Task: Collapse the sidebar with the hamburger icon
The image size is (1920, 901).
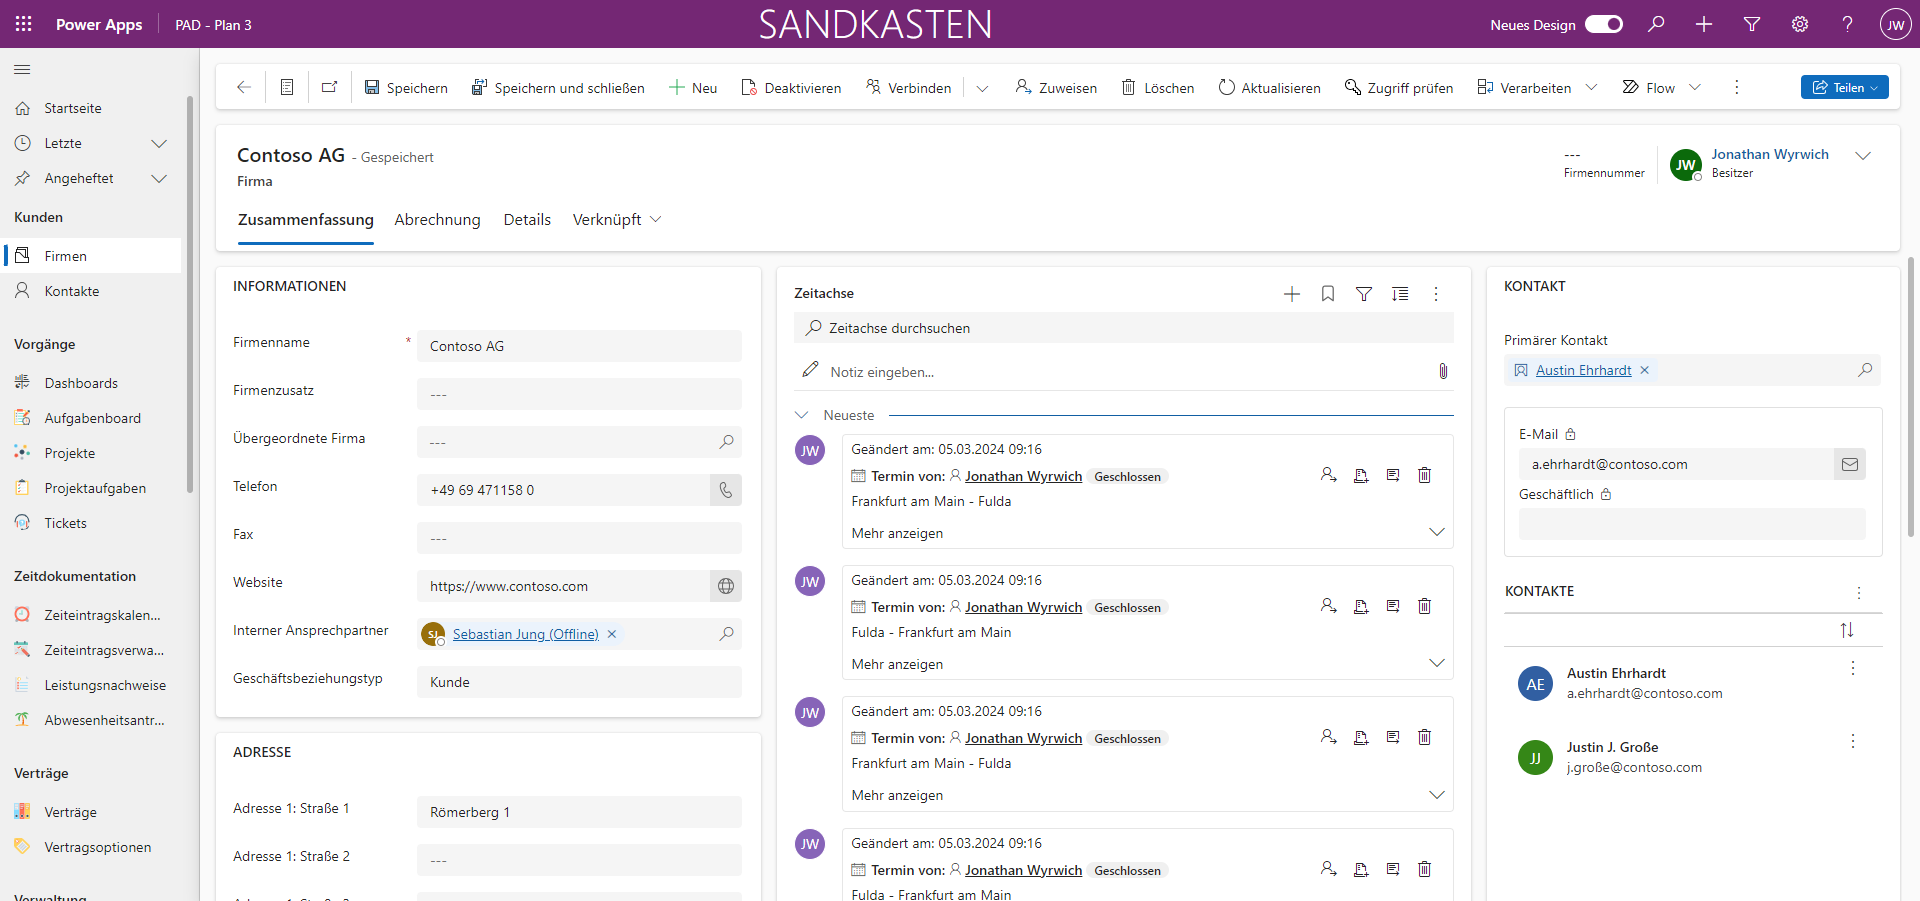Action: click(22, 69)
